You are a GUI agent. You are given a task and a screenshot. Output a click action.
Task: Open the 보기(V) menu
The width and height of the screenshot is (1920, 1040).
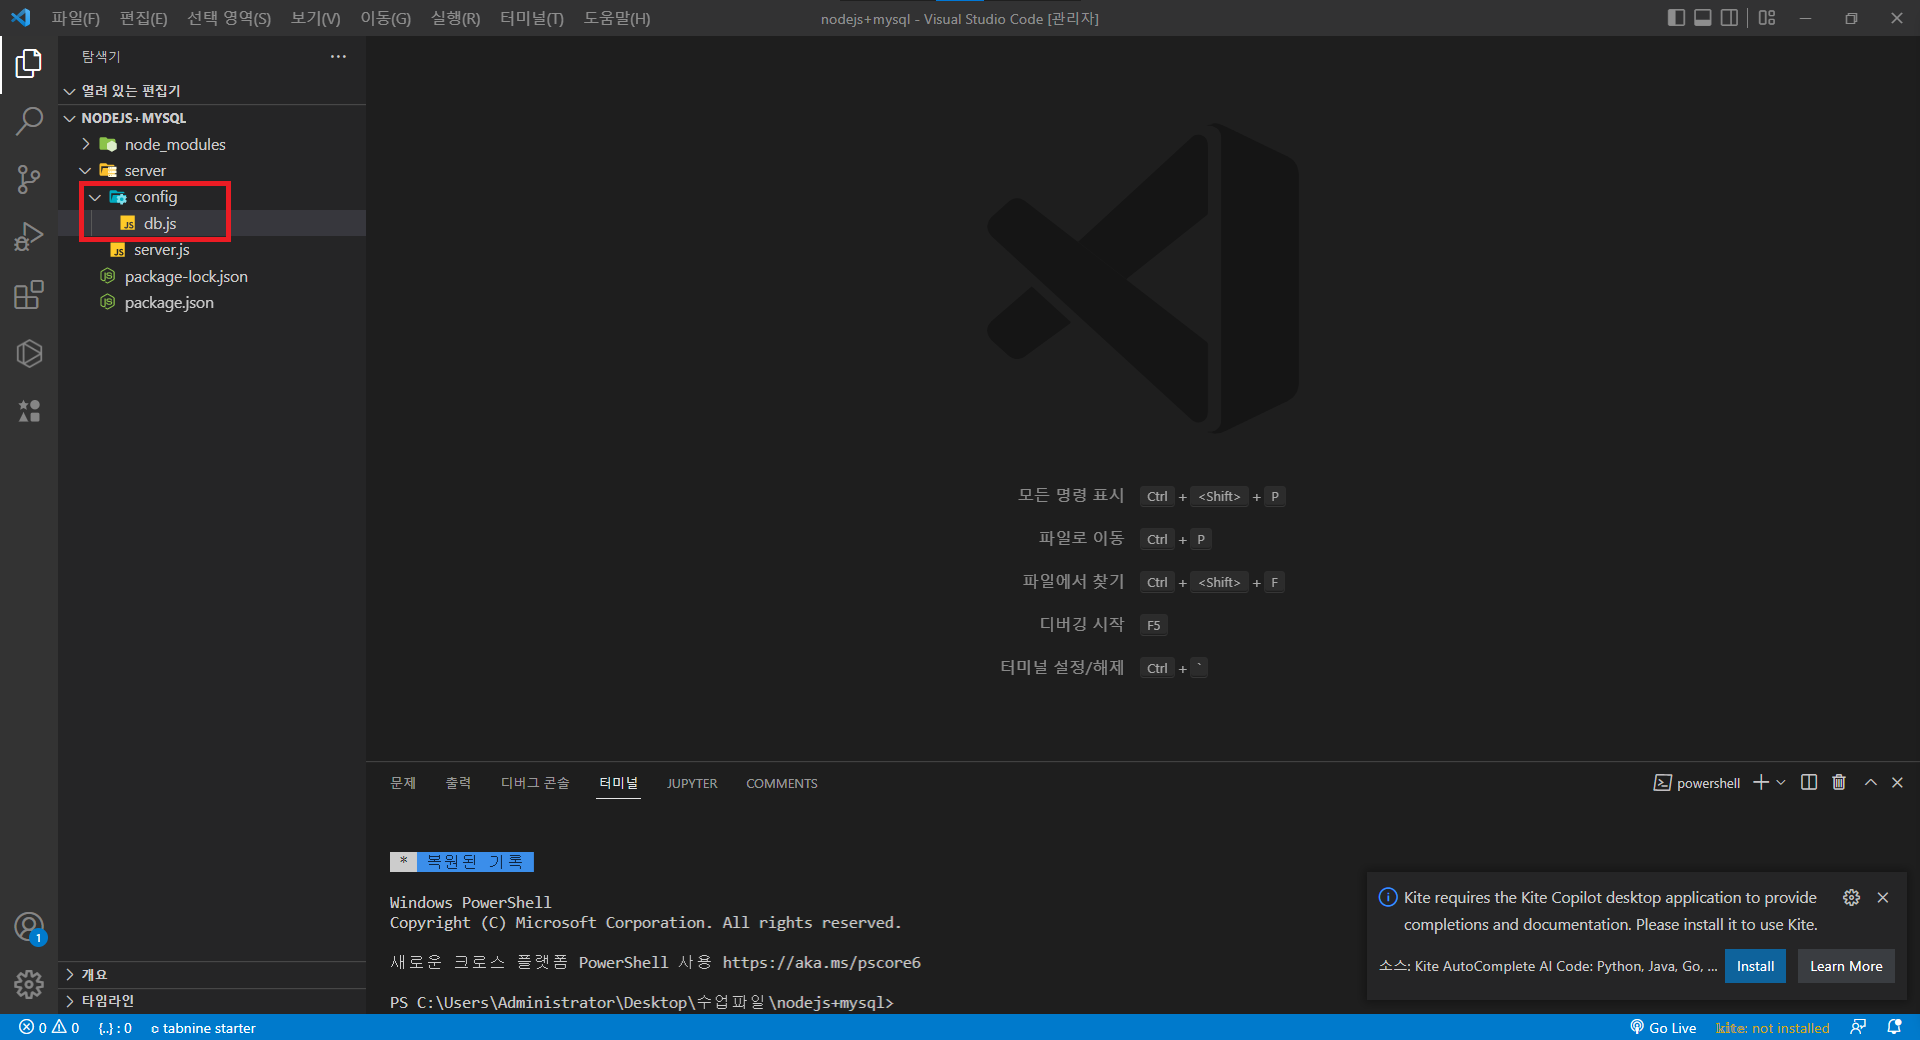click(x=315, y=18)
